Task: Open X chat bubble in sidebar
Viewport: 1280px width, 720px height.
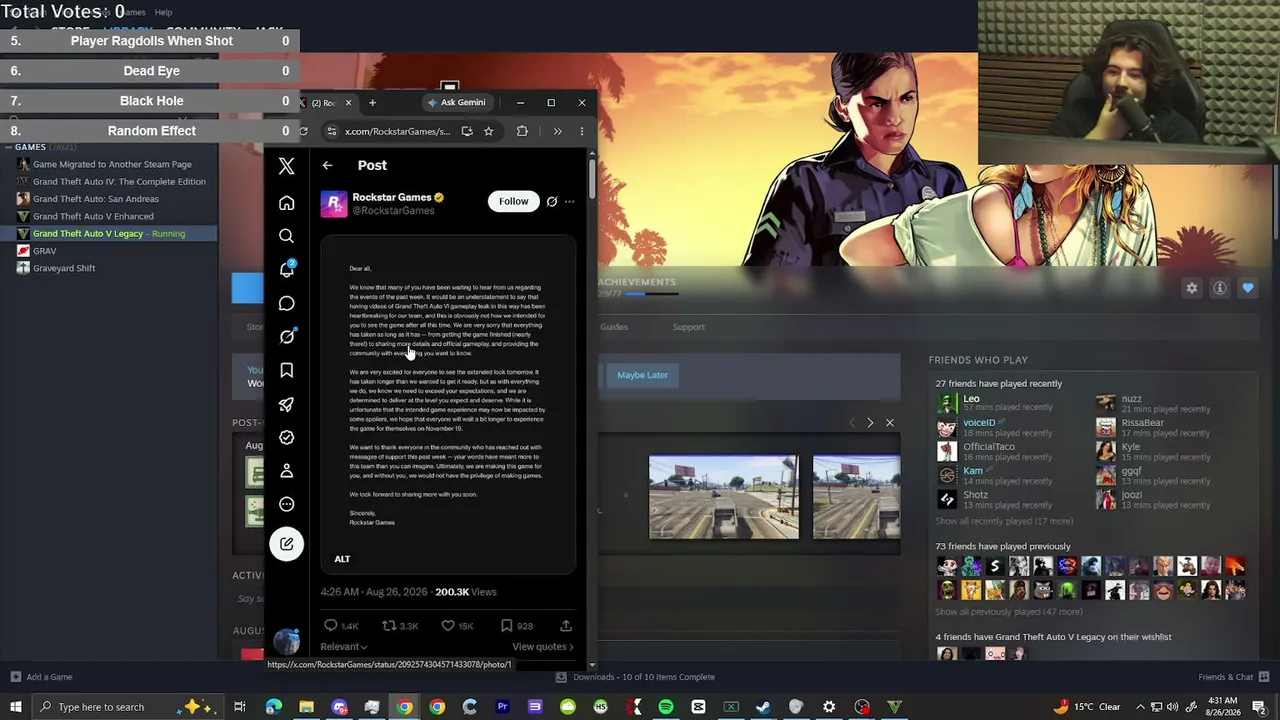Action: point(286,303)
